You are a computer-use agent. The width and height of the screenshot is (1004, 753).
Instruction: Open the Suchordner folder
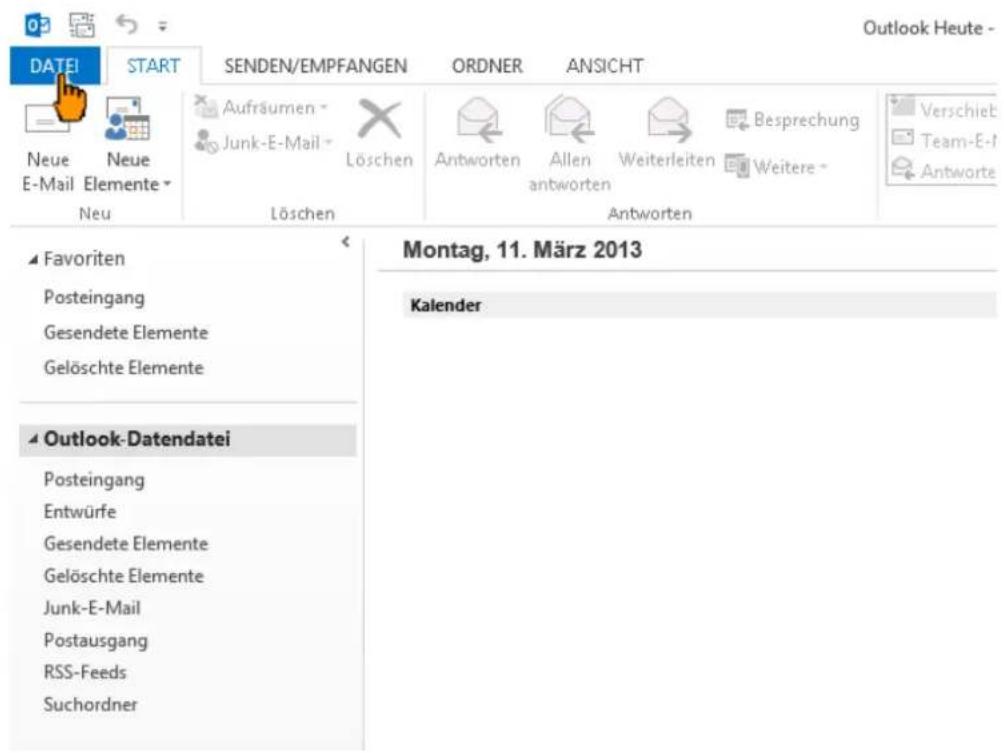pos(90,704)
